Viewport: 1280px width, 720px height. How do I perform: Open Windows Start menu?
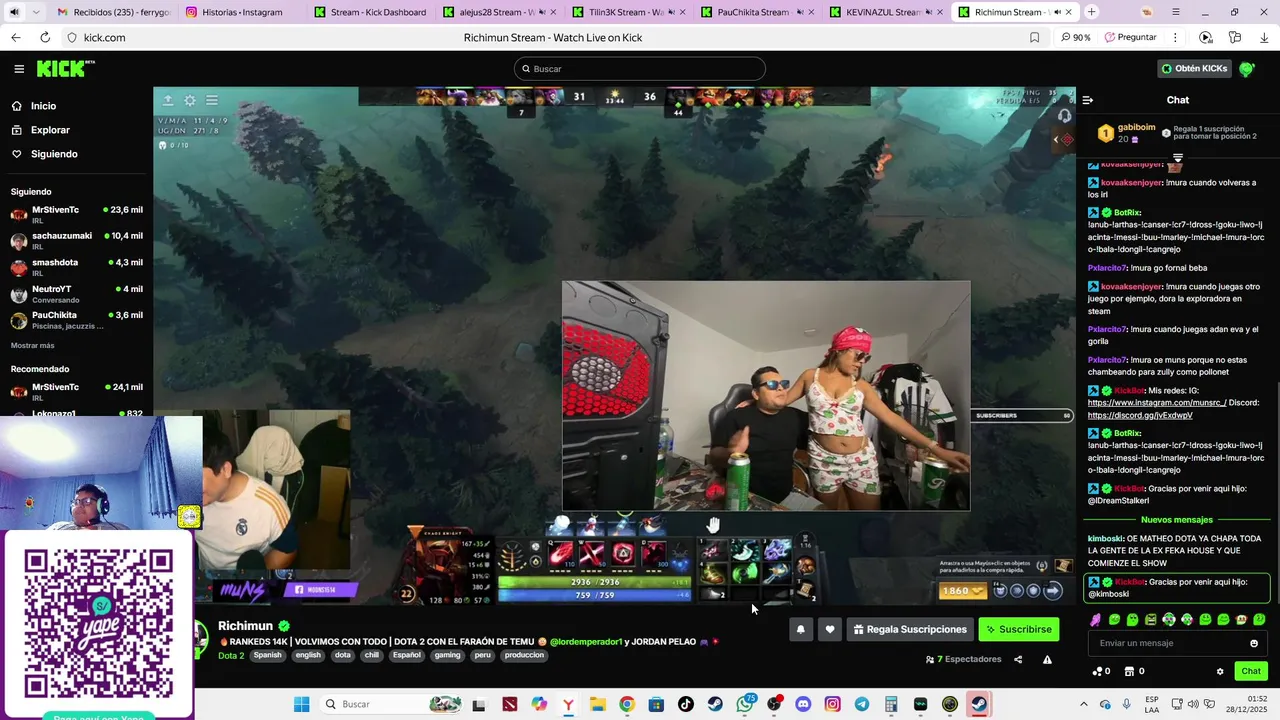301,704
